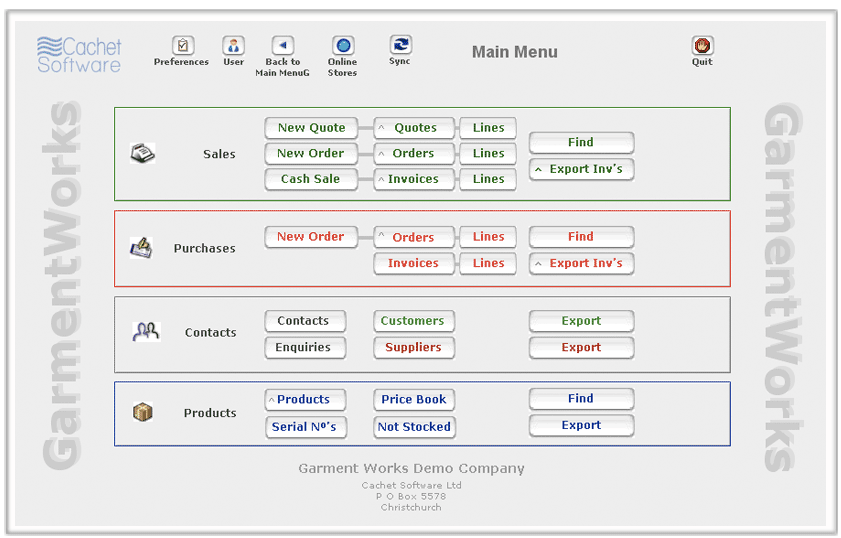Click the Preferences label

point(181,62)
